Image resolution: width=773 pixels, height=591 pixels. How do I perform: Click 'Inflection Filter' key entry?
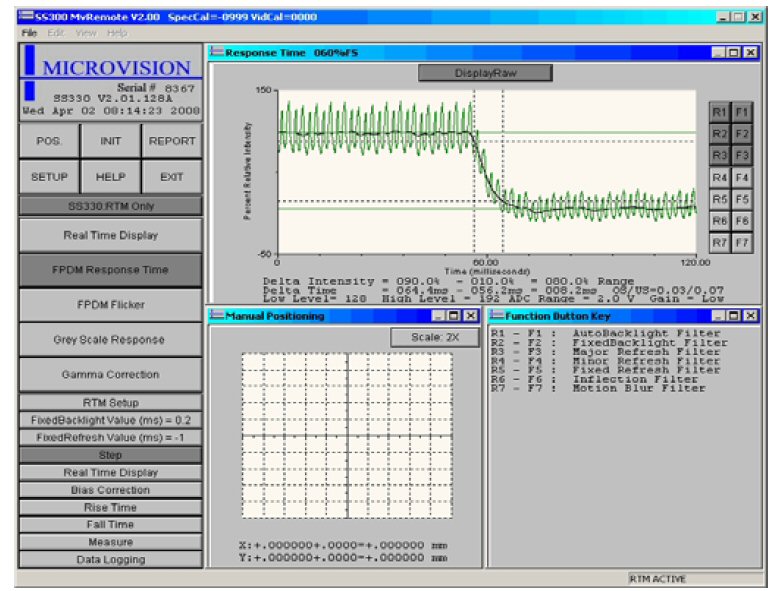[x=635, y=379]
